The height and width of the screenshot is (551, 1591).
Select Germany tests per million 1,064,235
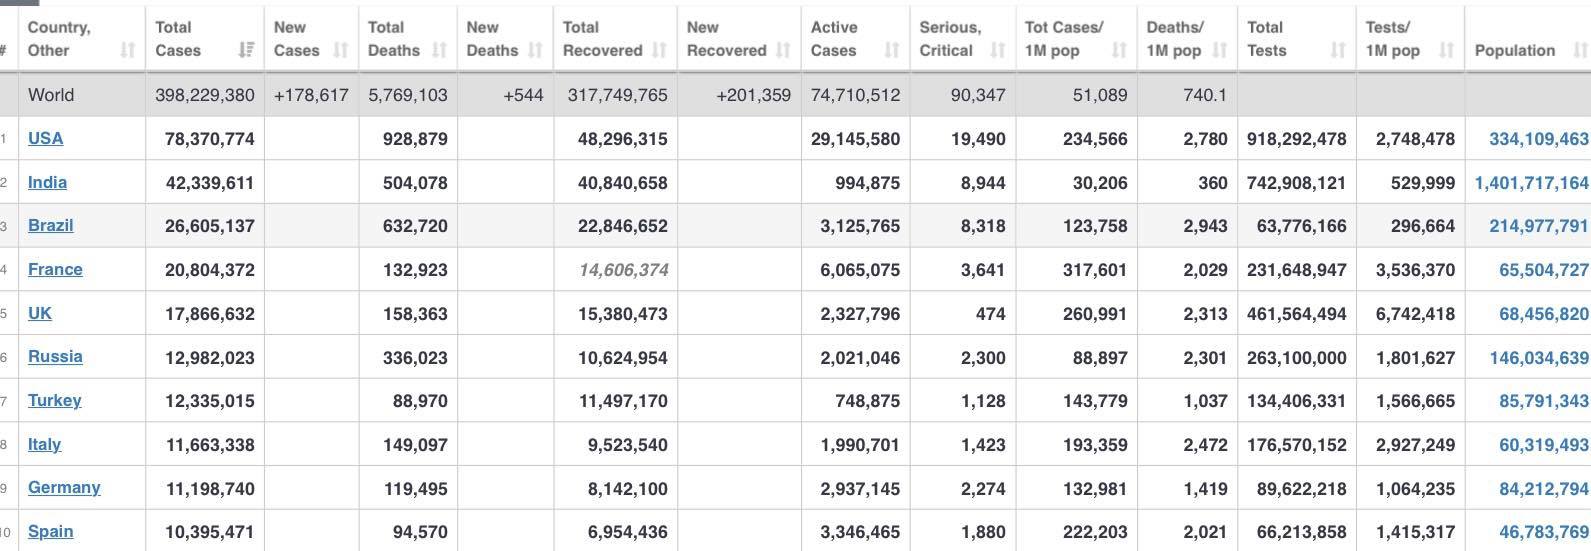coord(1415,488)
